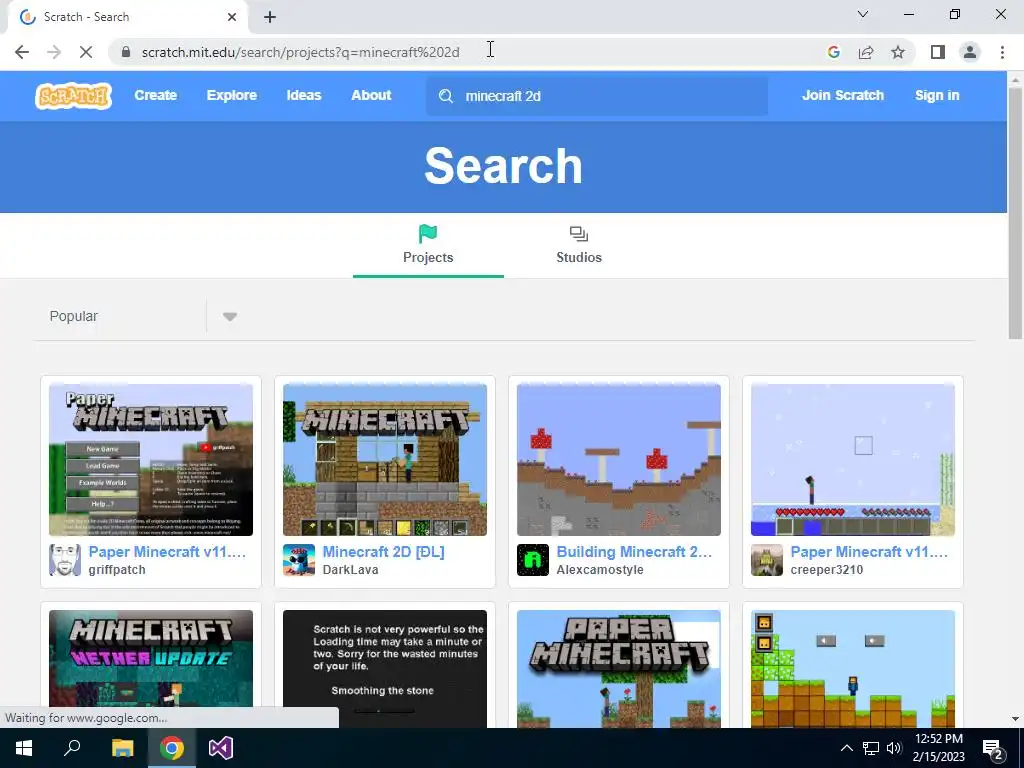Open the Create menu item
Screen dimensions: 1024x768
pyautogui.click(x=155, y=95)
